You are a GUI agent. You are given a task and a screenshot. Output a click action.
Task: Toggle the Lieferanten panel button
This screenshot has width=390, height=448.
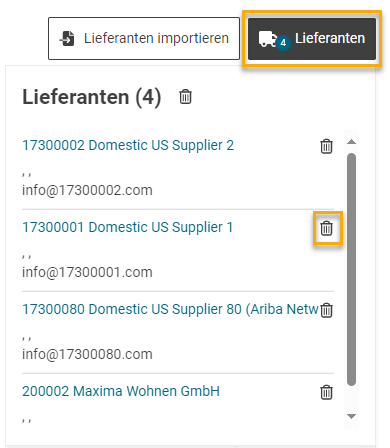tap(312, 39)
